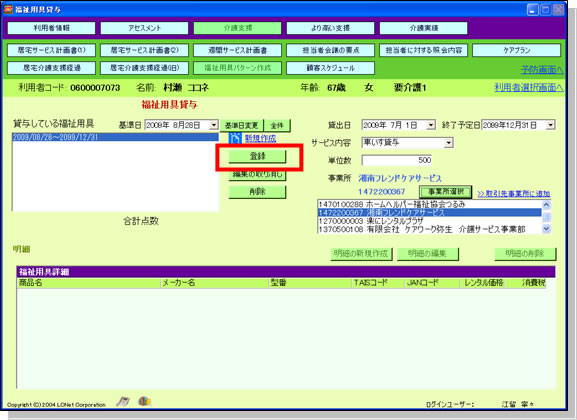Open the 介護実績 tab

coord(424,28)
